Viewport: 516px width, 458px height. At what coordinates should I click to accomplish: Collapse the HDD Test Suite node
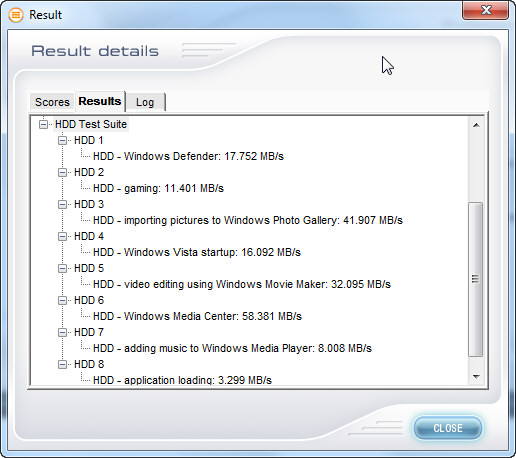(43, 124)
